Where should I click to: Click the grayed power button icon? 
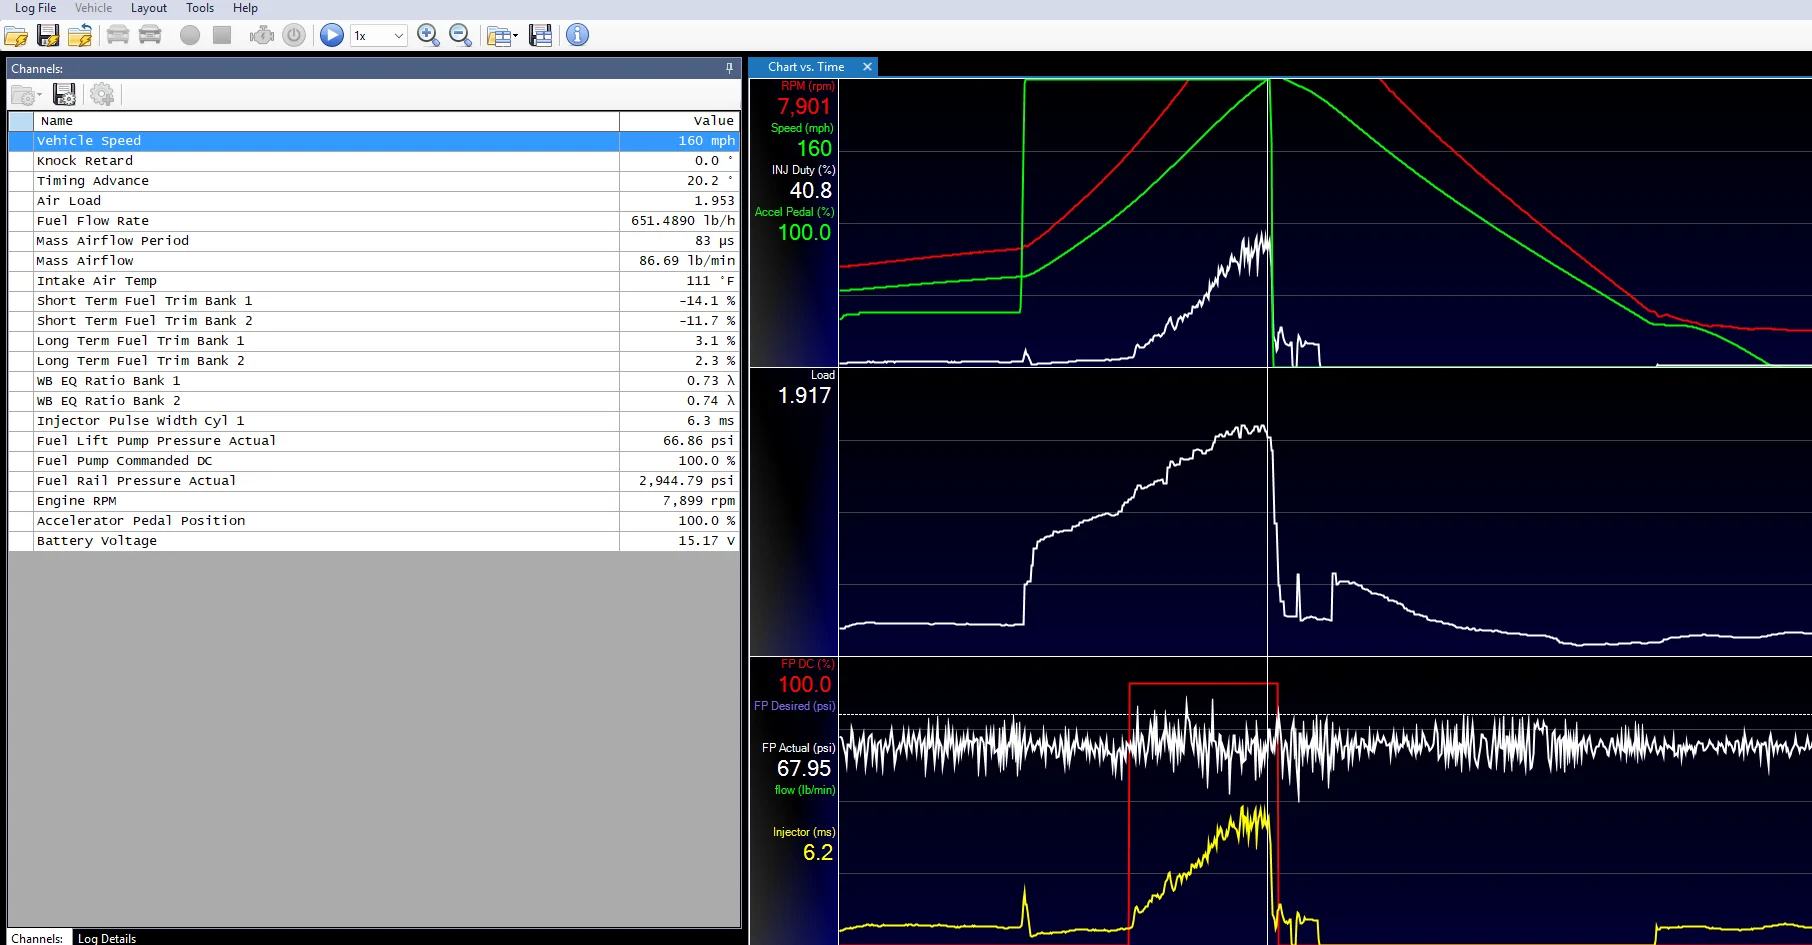pyautogui.click(x=294, y=35)
